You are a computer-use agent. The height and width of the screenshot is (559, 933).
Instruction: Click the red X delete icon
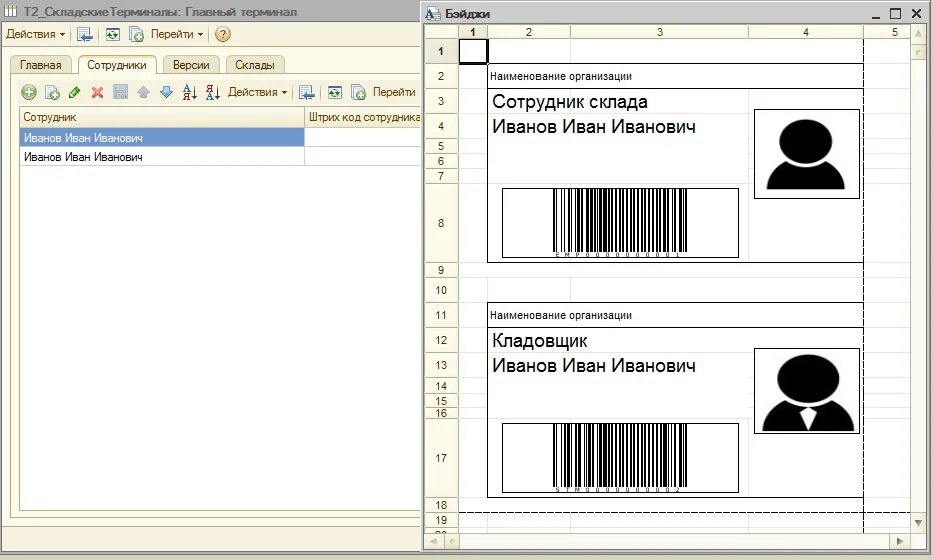click(x=98, y=92)
